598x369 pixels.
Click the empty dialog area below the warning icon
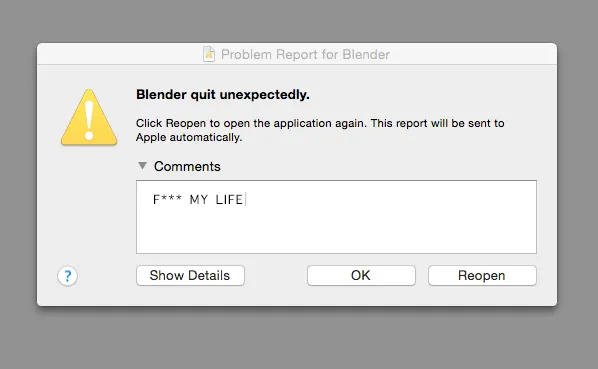point(88,206)
